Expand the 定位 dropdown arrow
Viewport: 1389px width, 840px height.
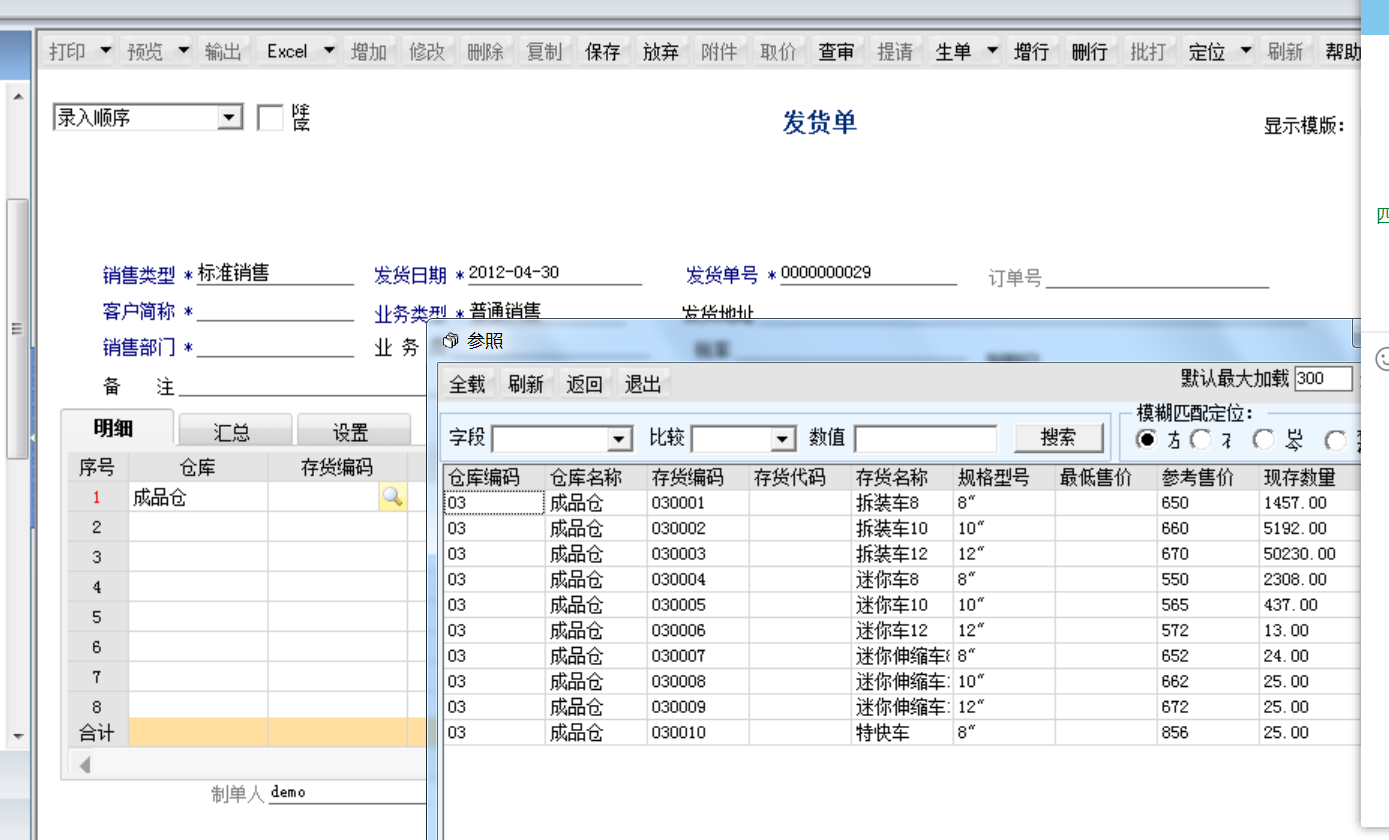click(1245, 51)
